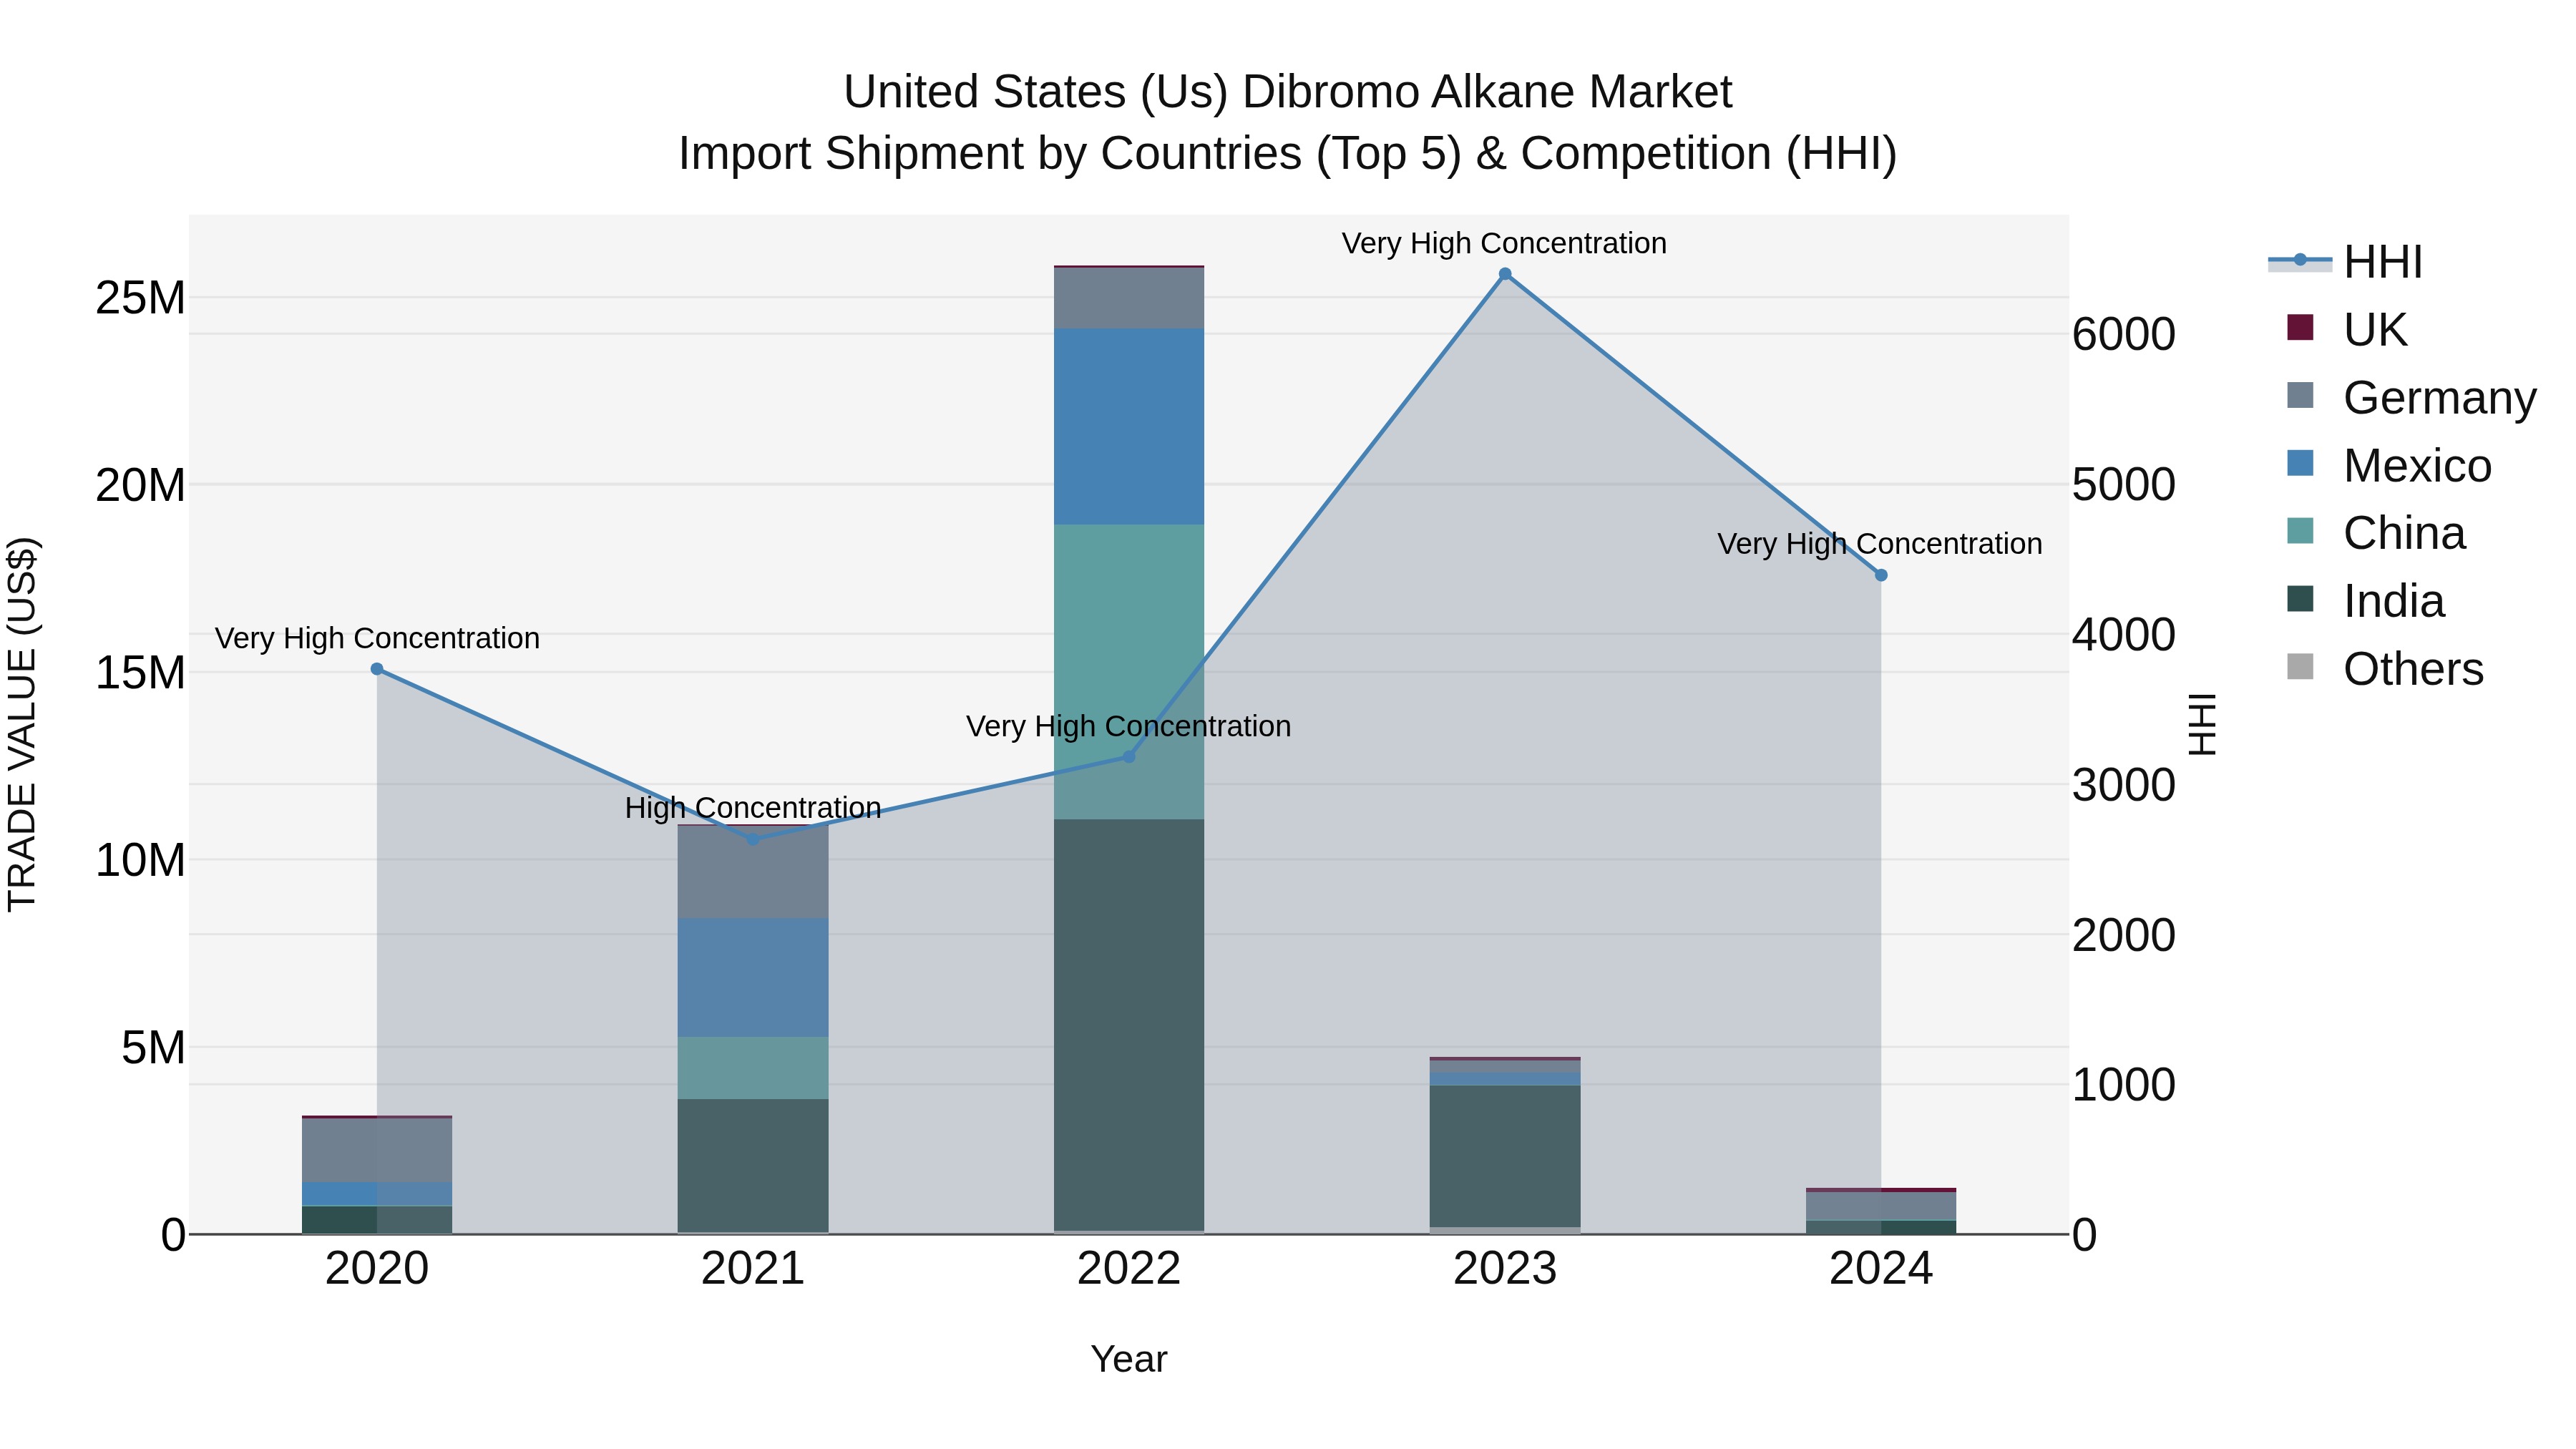The image size is (2576, 1449).
Task: Click the 3000 right axis tick label
Action: pyautogui.click(x=2123, y=785)
